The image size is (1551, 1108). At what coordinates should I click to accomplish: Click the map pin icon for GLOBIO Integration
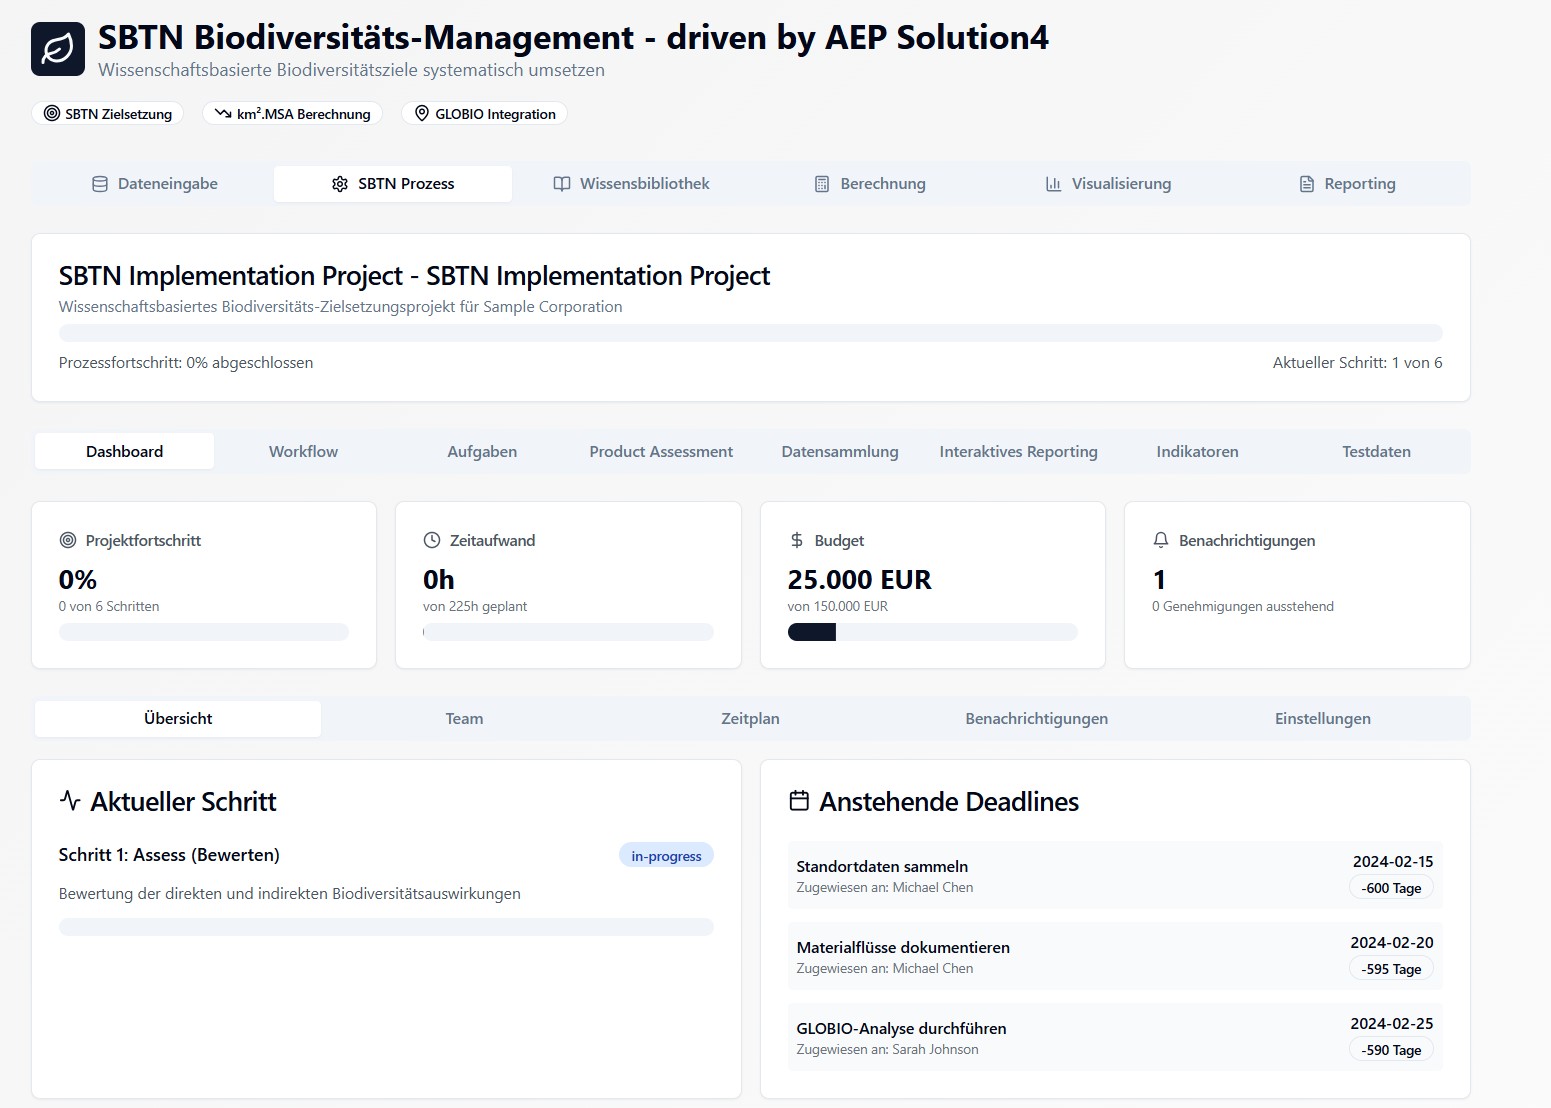pos(422,114)
